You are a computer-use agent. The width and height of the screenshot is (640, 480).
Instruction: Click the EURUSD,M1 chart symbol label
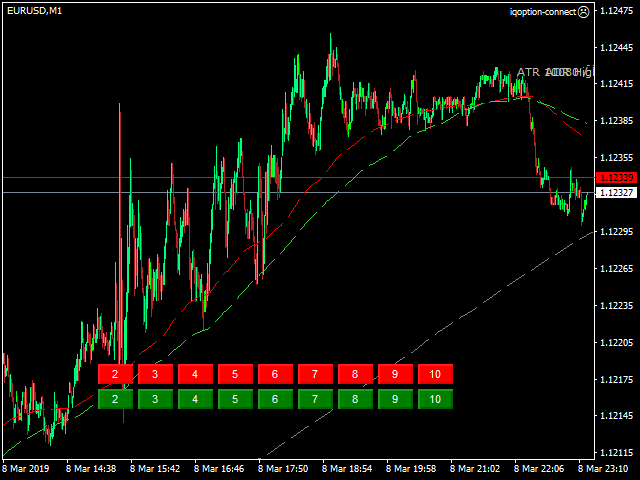(35, 11)
